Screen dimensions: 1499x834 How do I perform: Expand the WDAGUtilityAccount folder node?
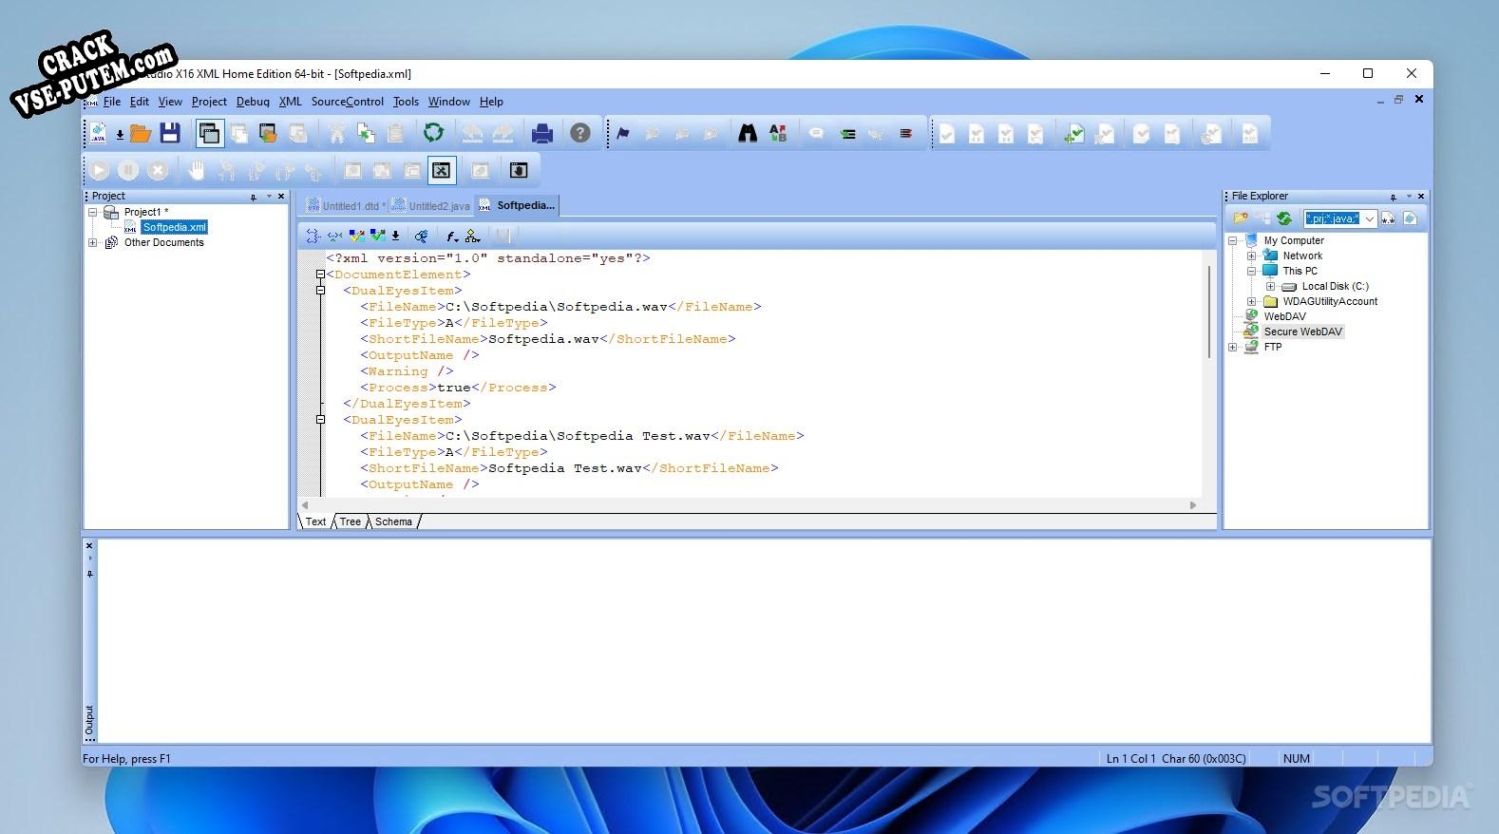point(1251,302)
